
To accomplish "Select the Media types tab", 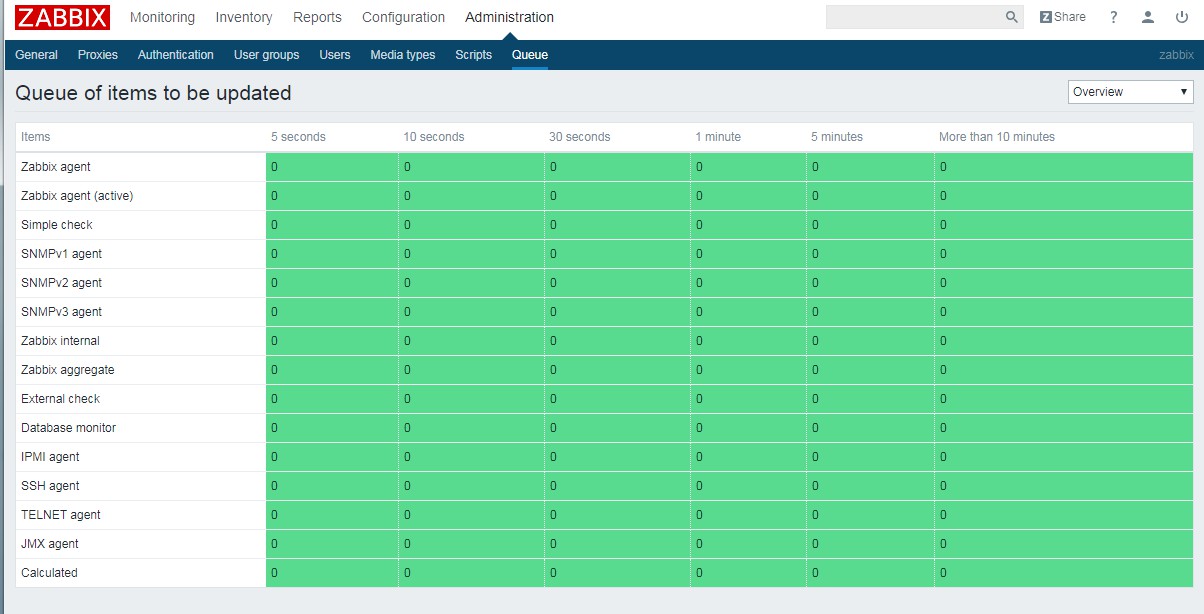I will (403, 55).
